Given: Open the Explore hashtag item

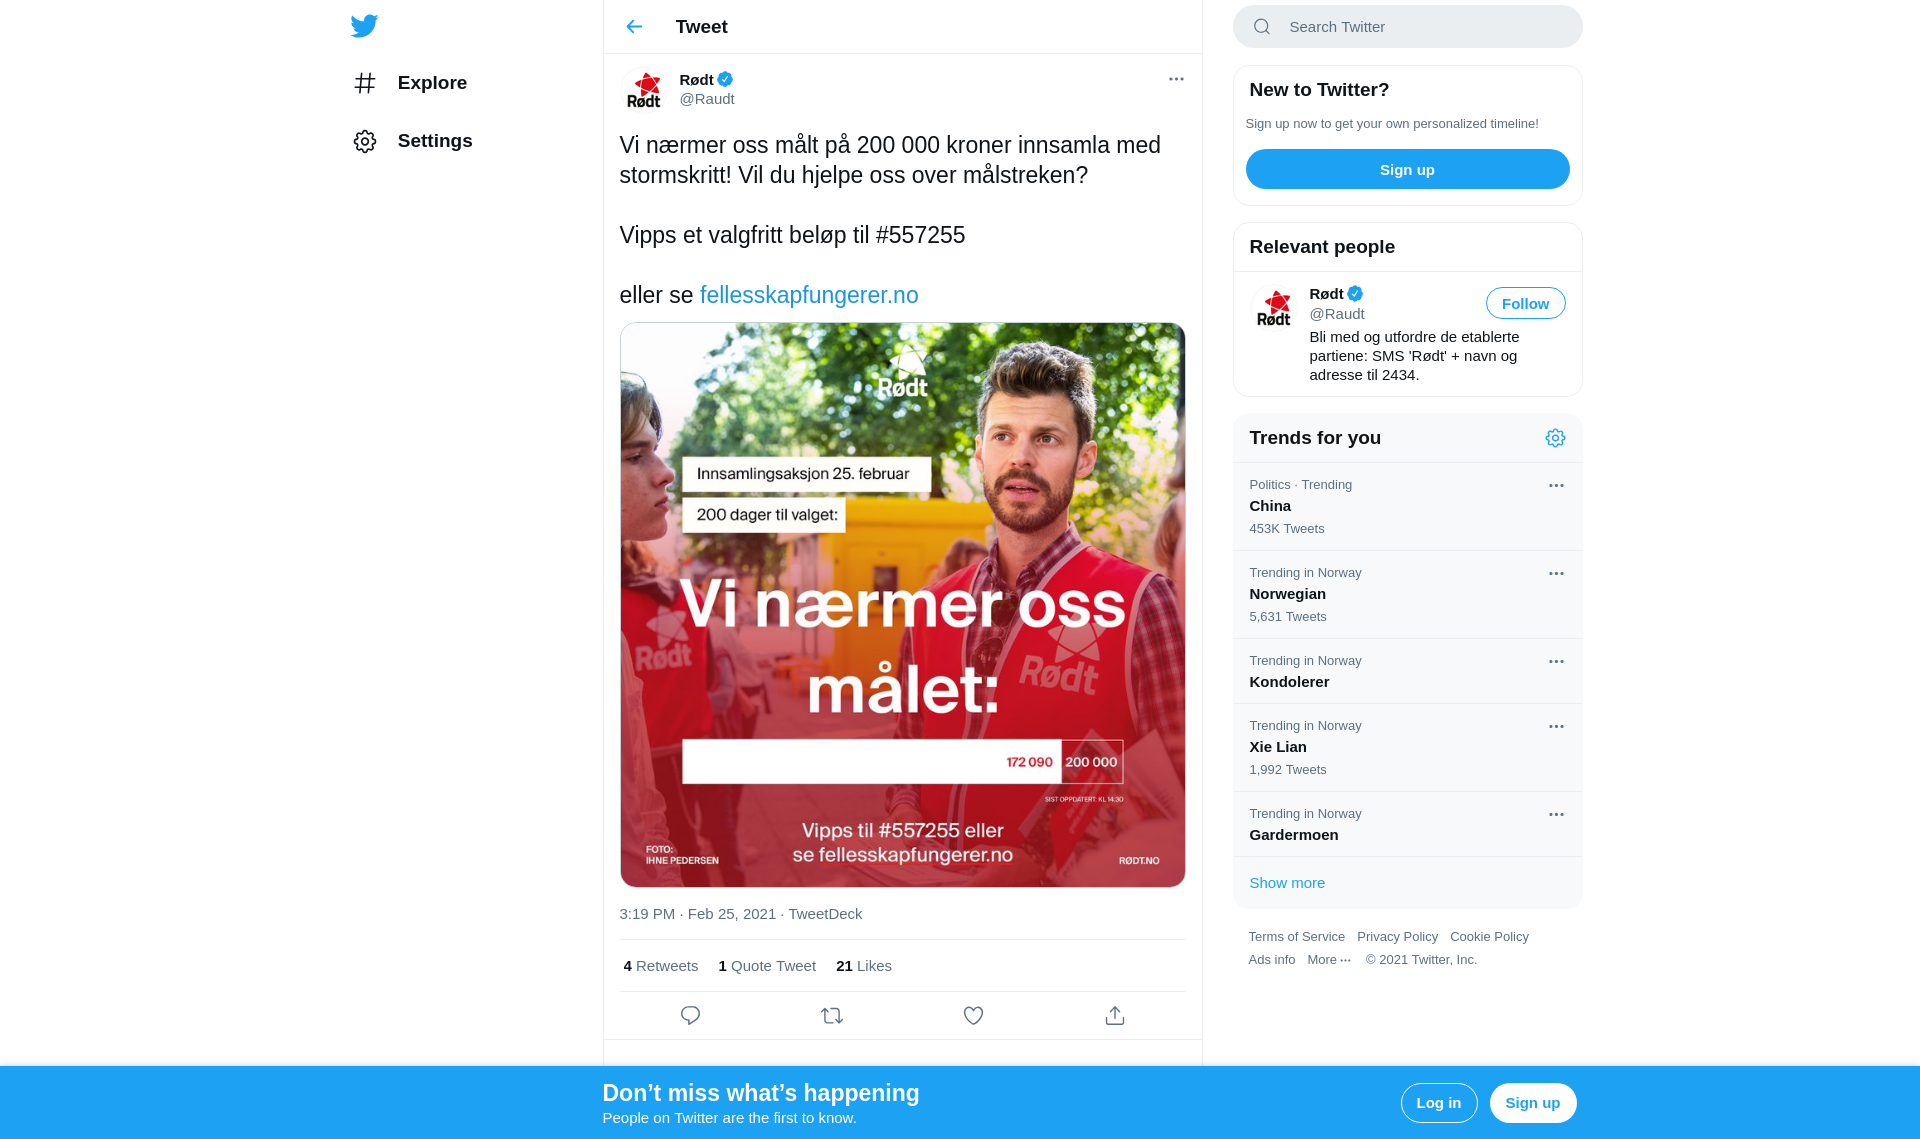Looking at the screenshot, I should (411, 83).
